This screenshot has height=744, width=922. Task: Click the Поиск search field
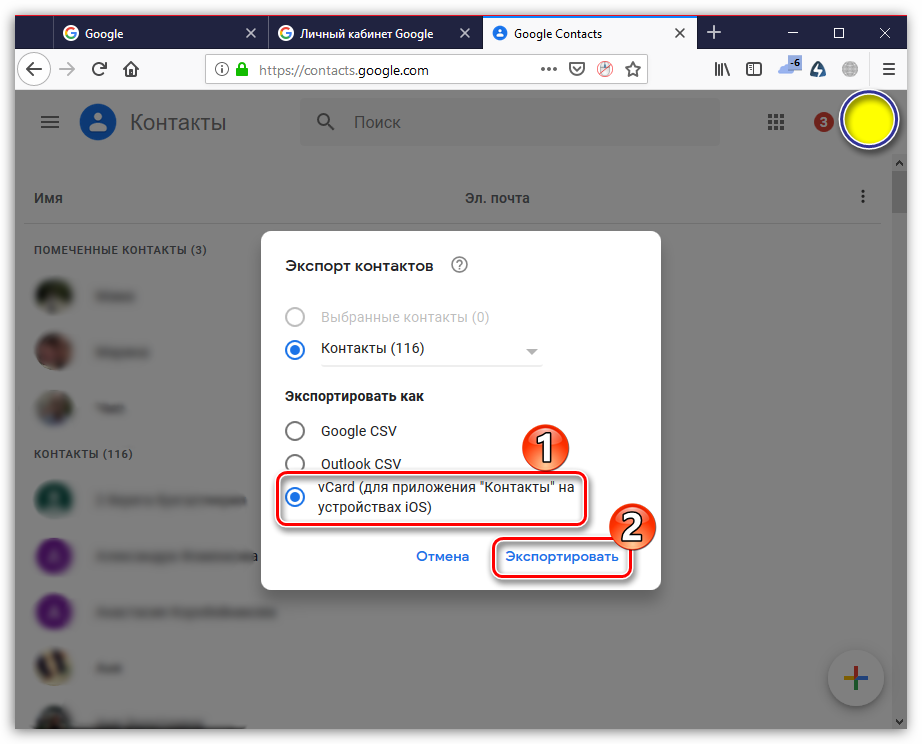click(x=510, y=122)
